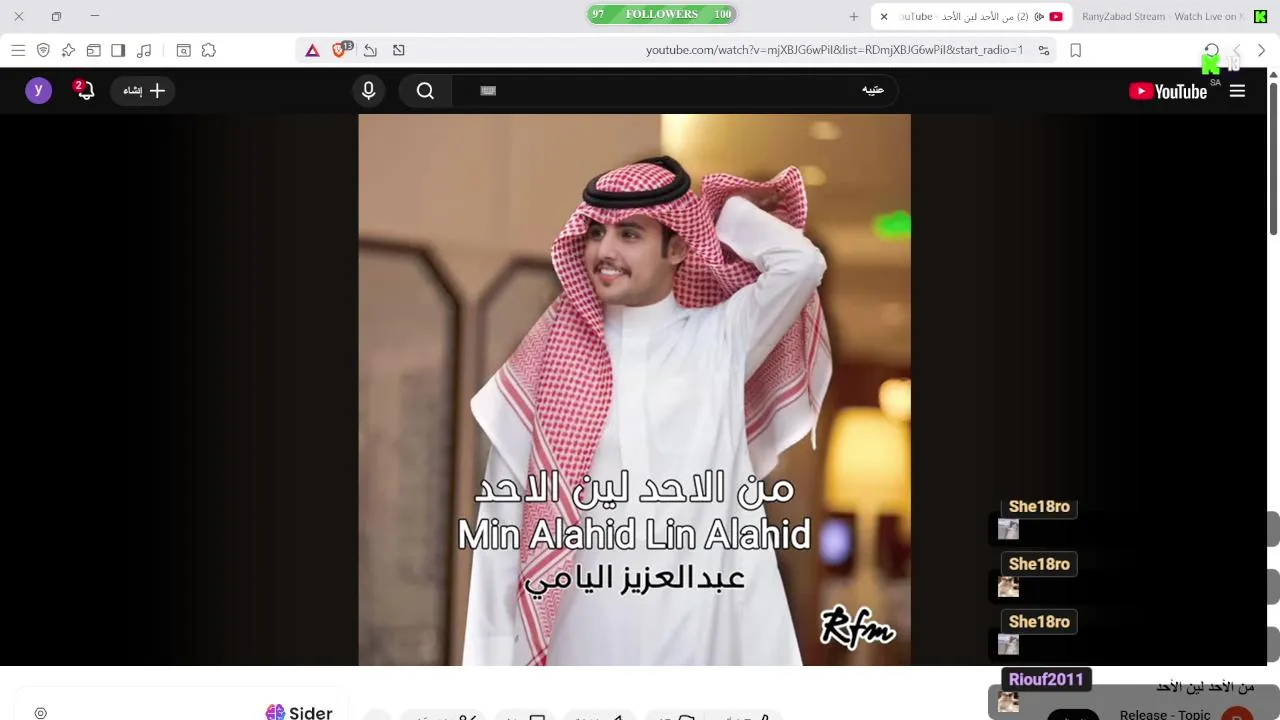Open the Extensions puzzle-piece icon
This screenshot has height=720, width=1280.
pyautogui.click(x=208, y=50)
